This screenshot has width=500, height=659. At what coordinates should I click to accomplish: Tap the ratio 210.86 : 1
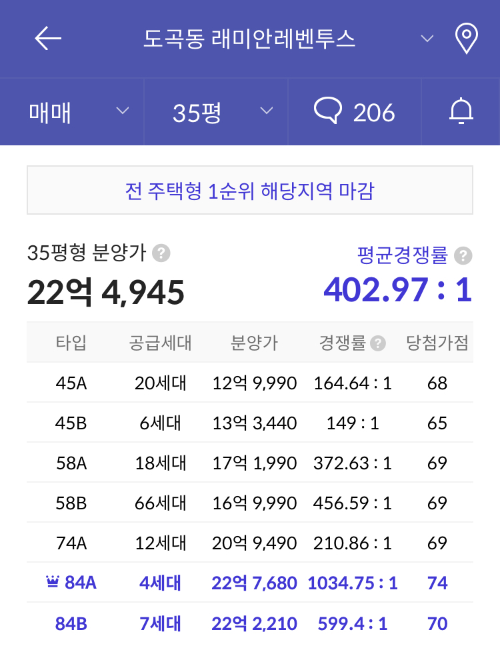click(x=353, y=543)
